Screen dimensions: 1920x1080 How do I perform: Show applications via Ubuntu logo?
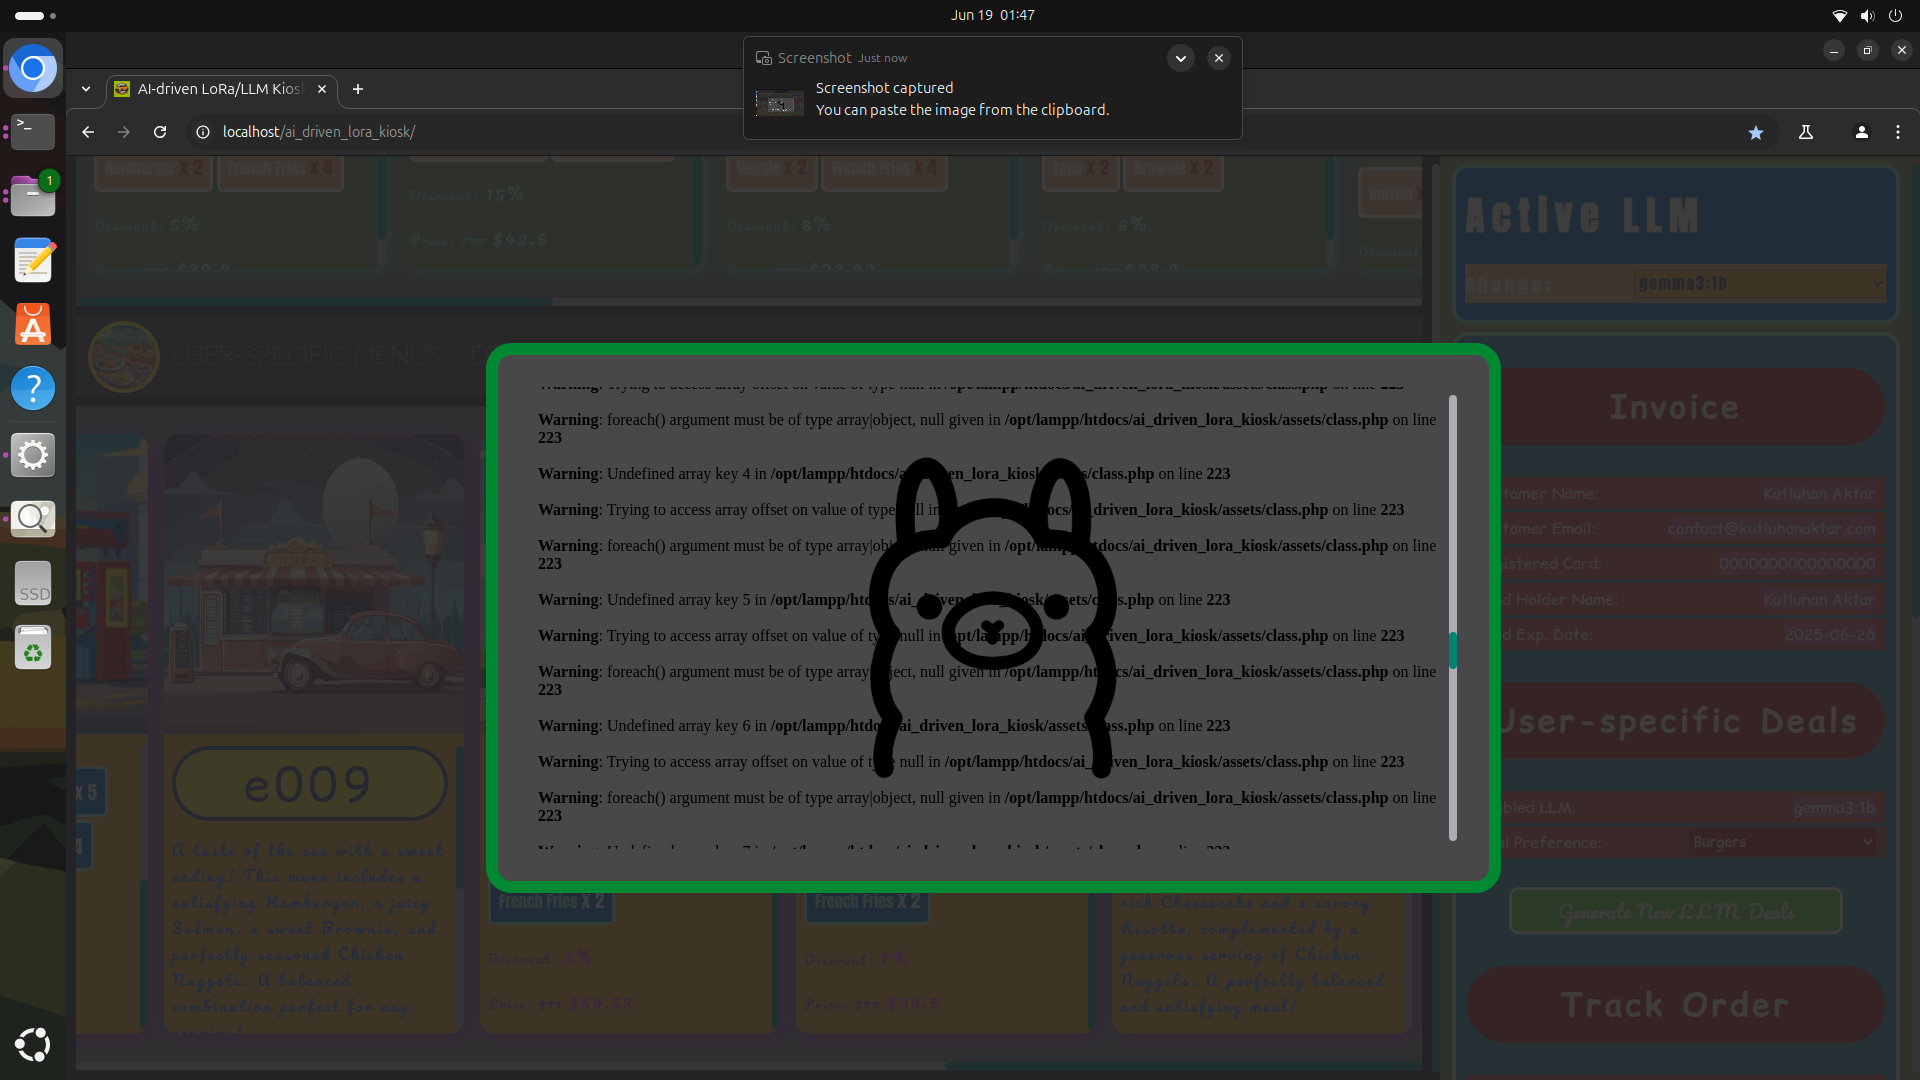[33, 1044]
